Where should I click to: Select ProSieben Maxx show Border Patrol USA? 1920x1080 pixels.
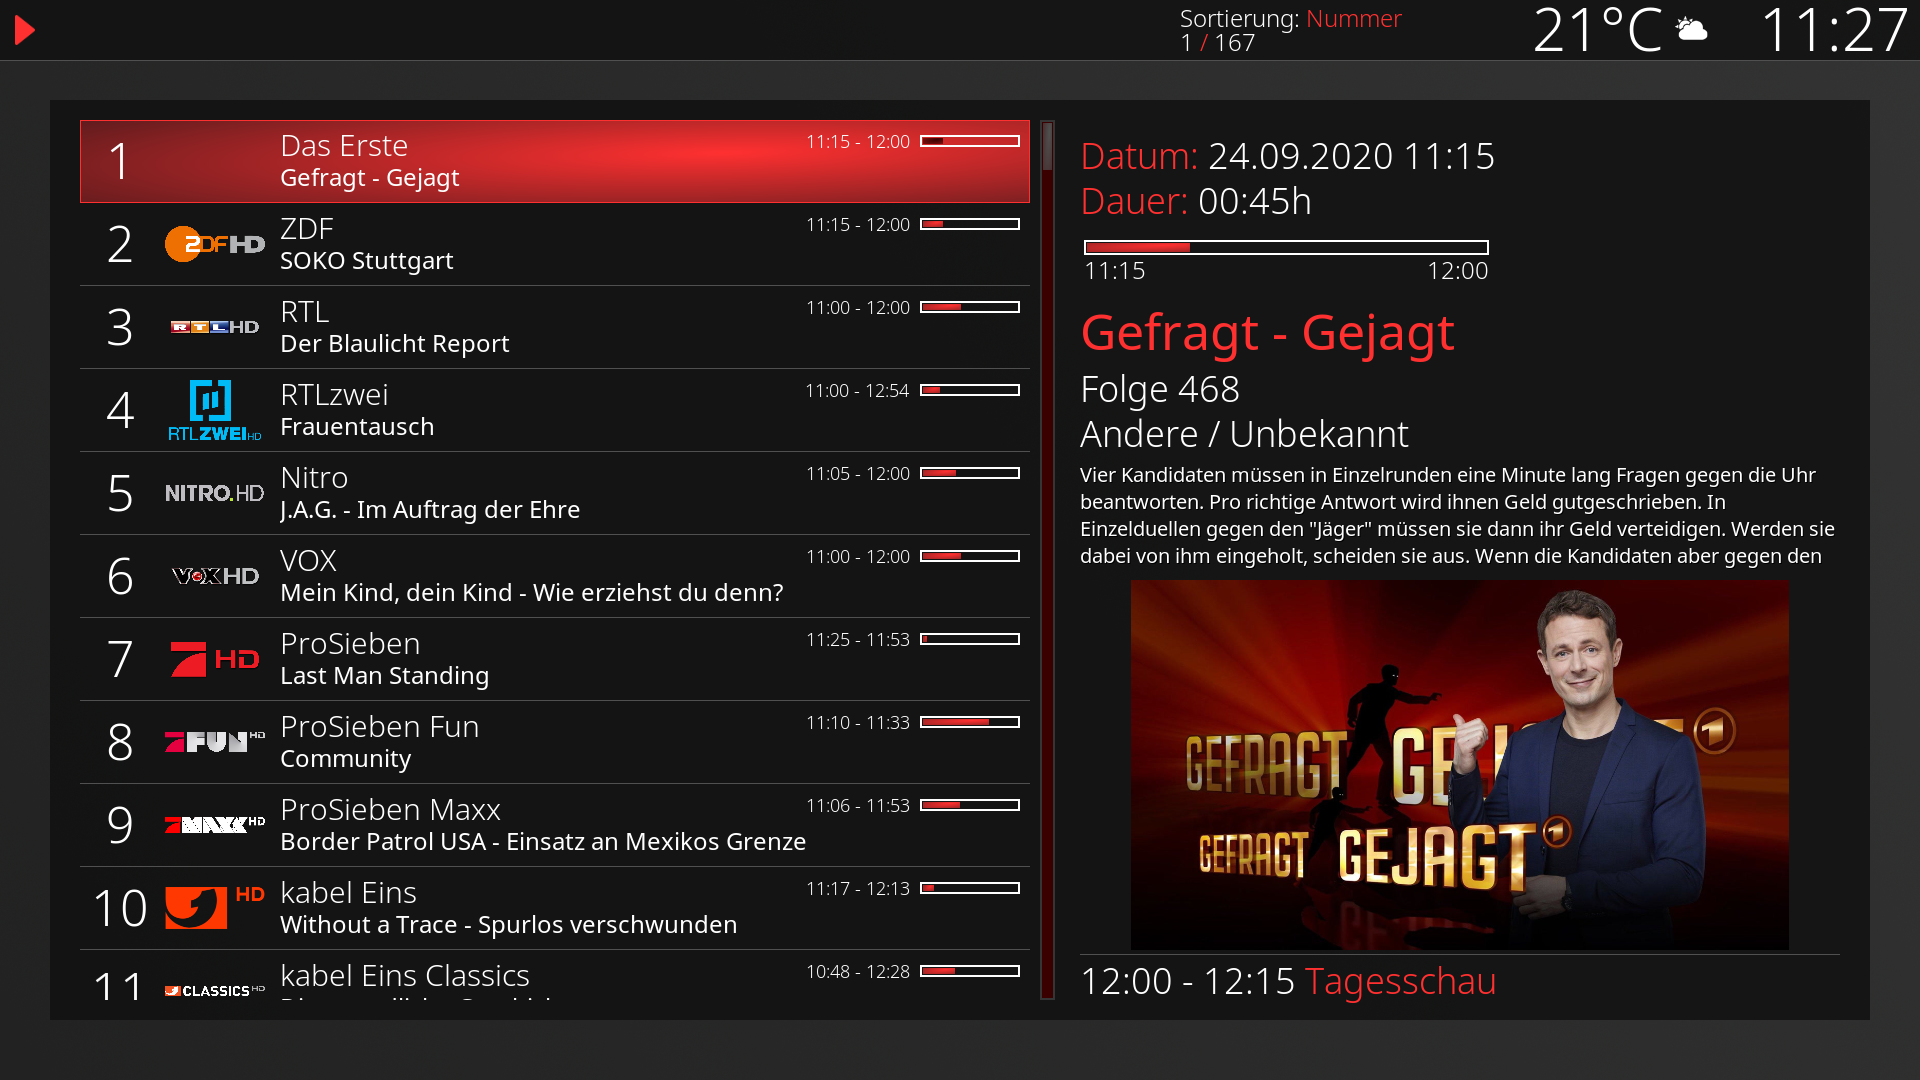pyautogui.click(x=543, y=841)
